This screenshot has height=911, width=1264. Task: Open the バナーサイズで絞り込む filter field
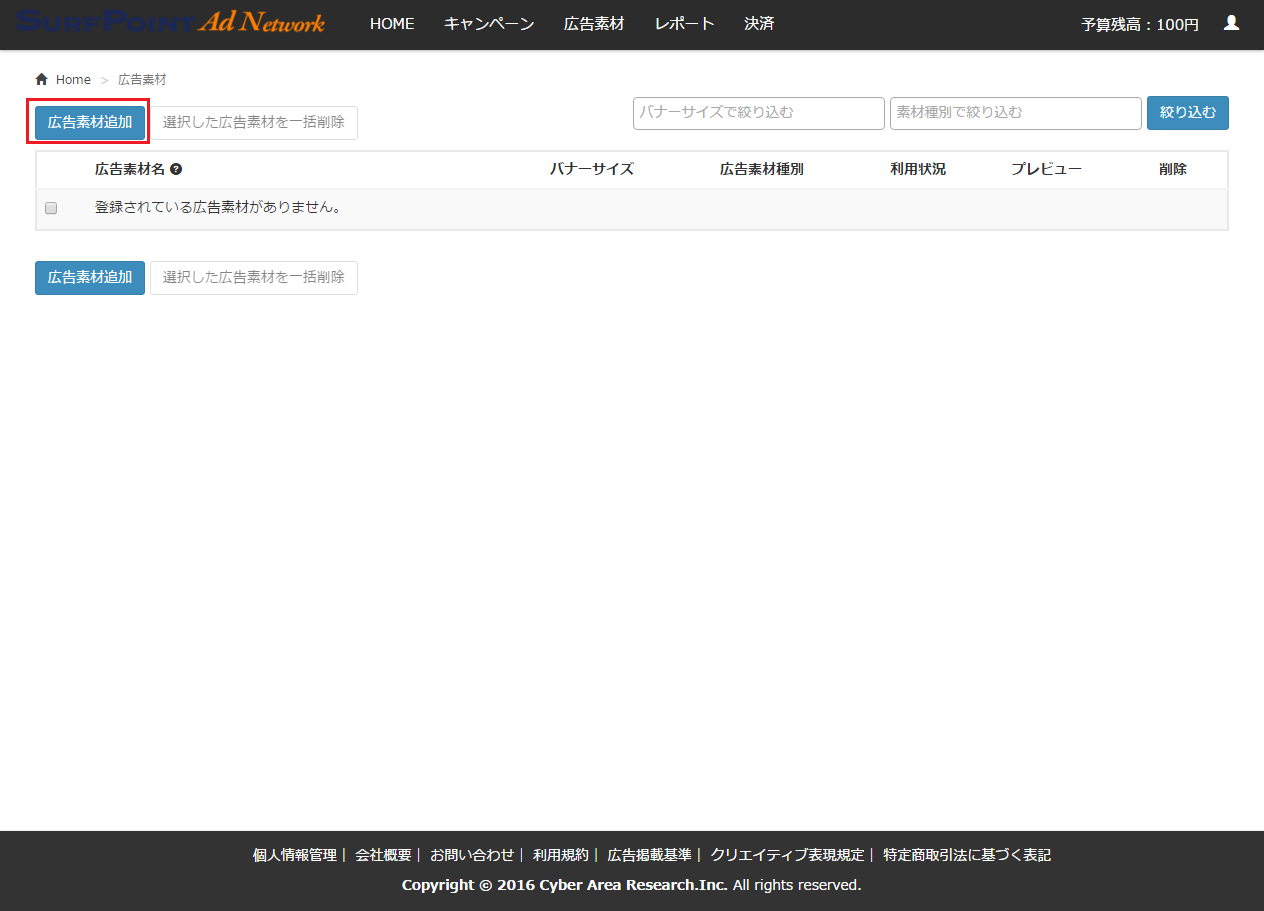758,113
